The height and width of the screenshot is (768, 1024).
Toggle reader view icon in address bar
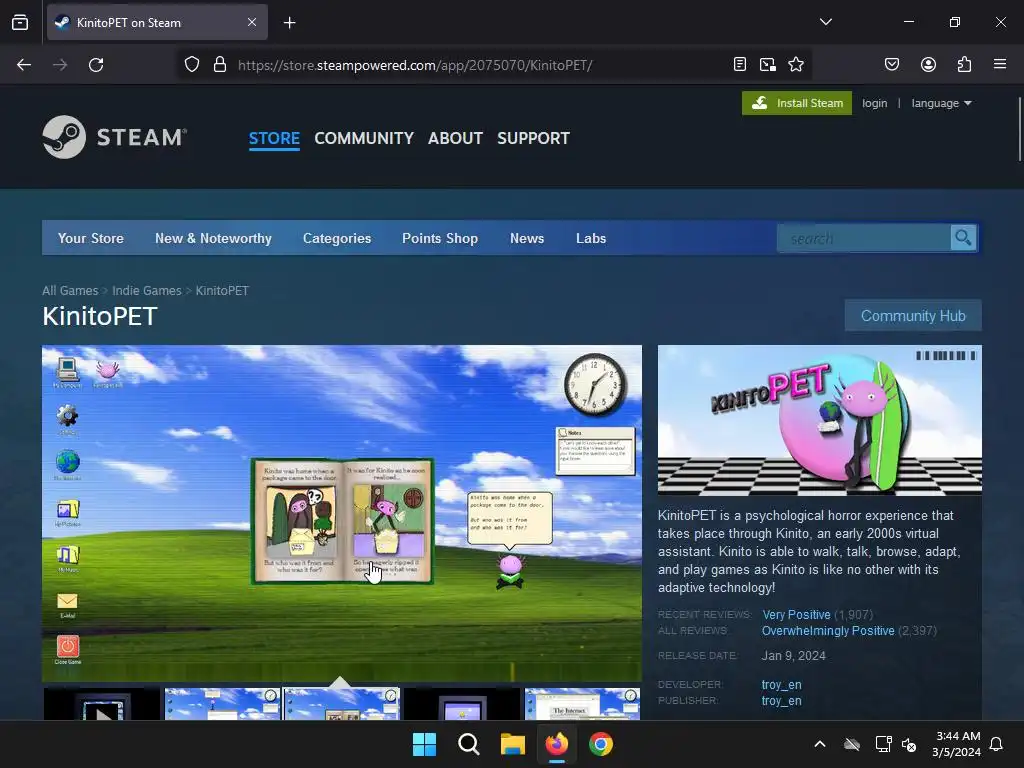[740, 65]
